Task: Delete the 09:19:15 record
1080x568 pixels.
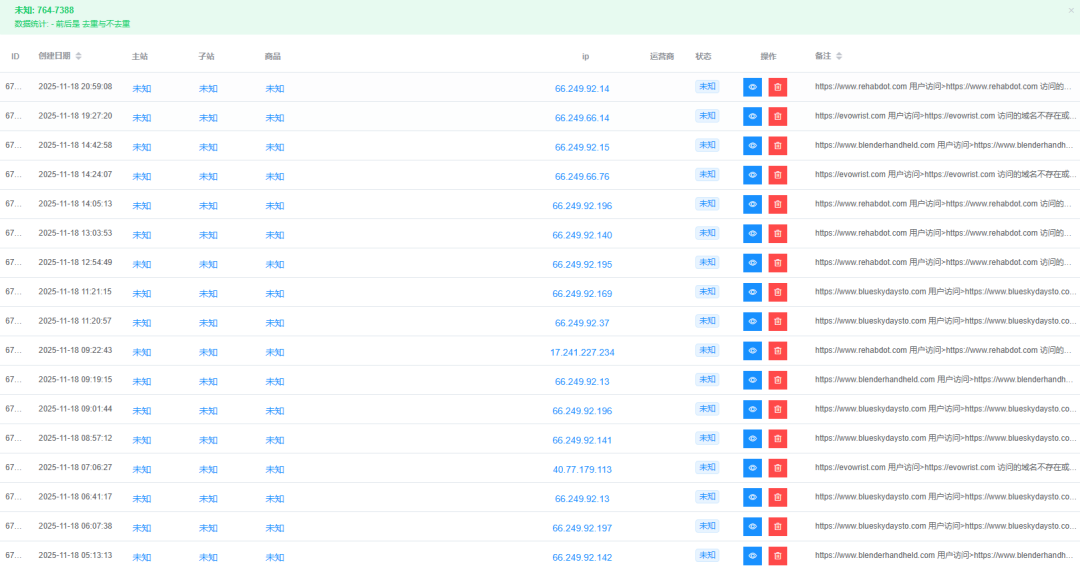Action: [778, 380]
